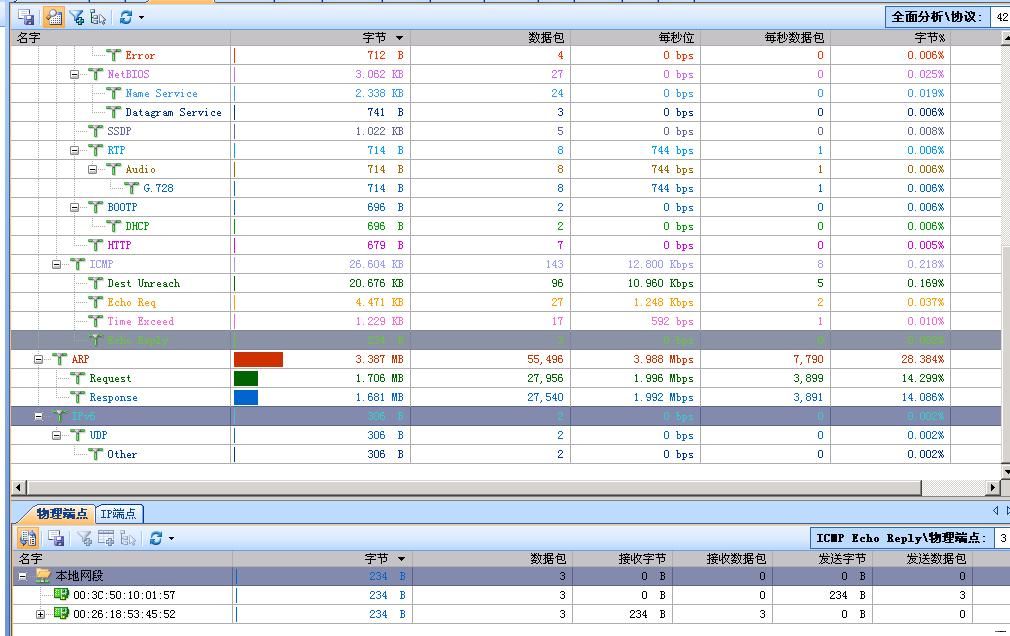Click the red byte bar next to ARP

pyautogui.click(x=258, y=359)
